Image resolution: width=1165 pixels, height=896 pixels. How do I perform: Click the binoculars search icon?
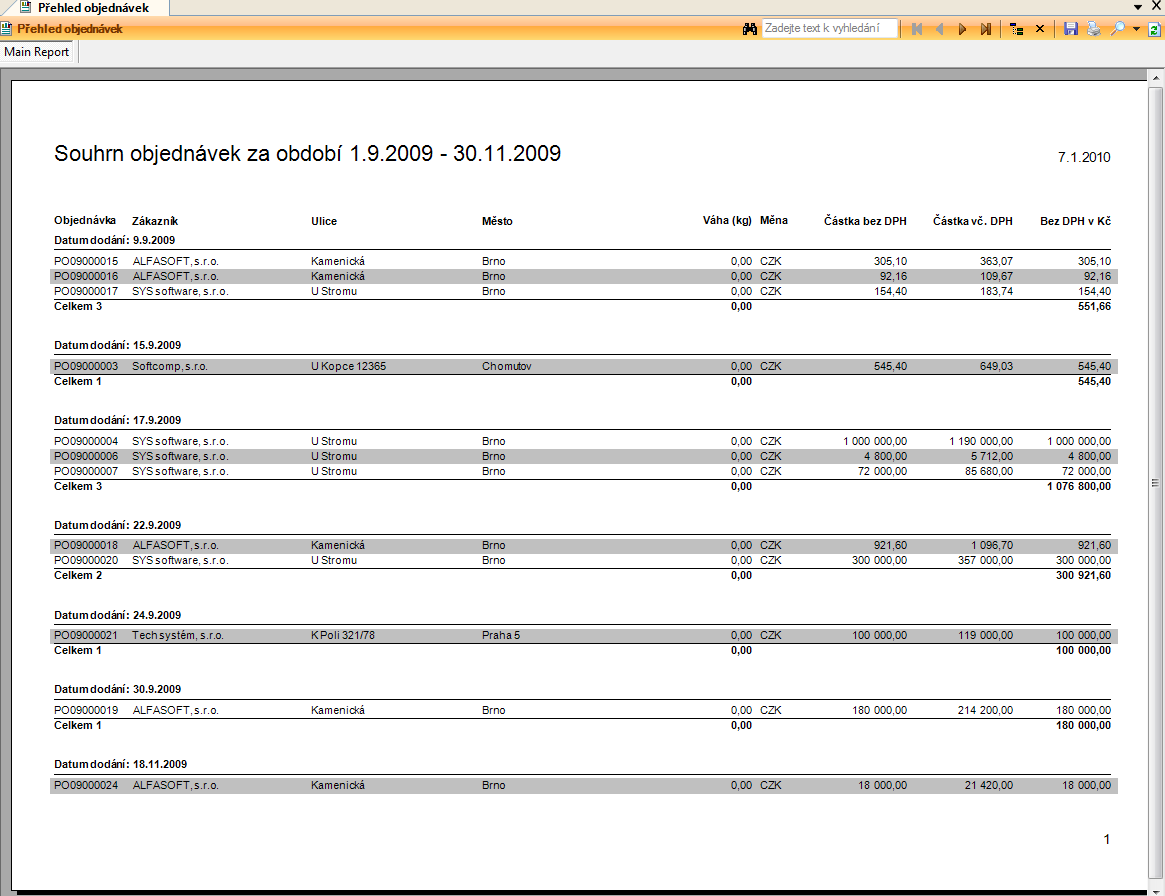(x=750, y=29)
